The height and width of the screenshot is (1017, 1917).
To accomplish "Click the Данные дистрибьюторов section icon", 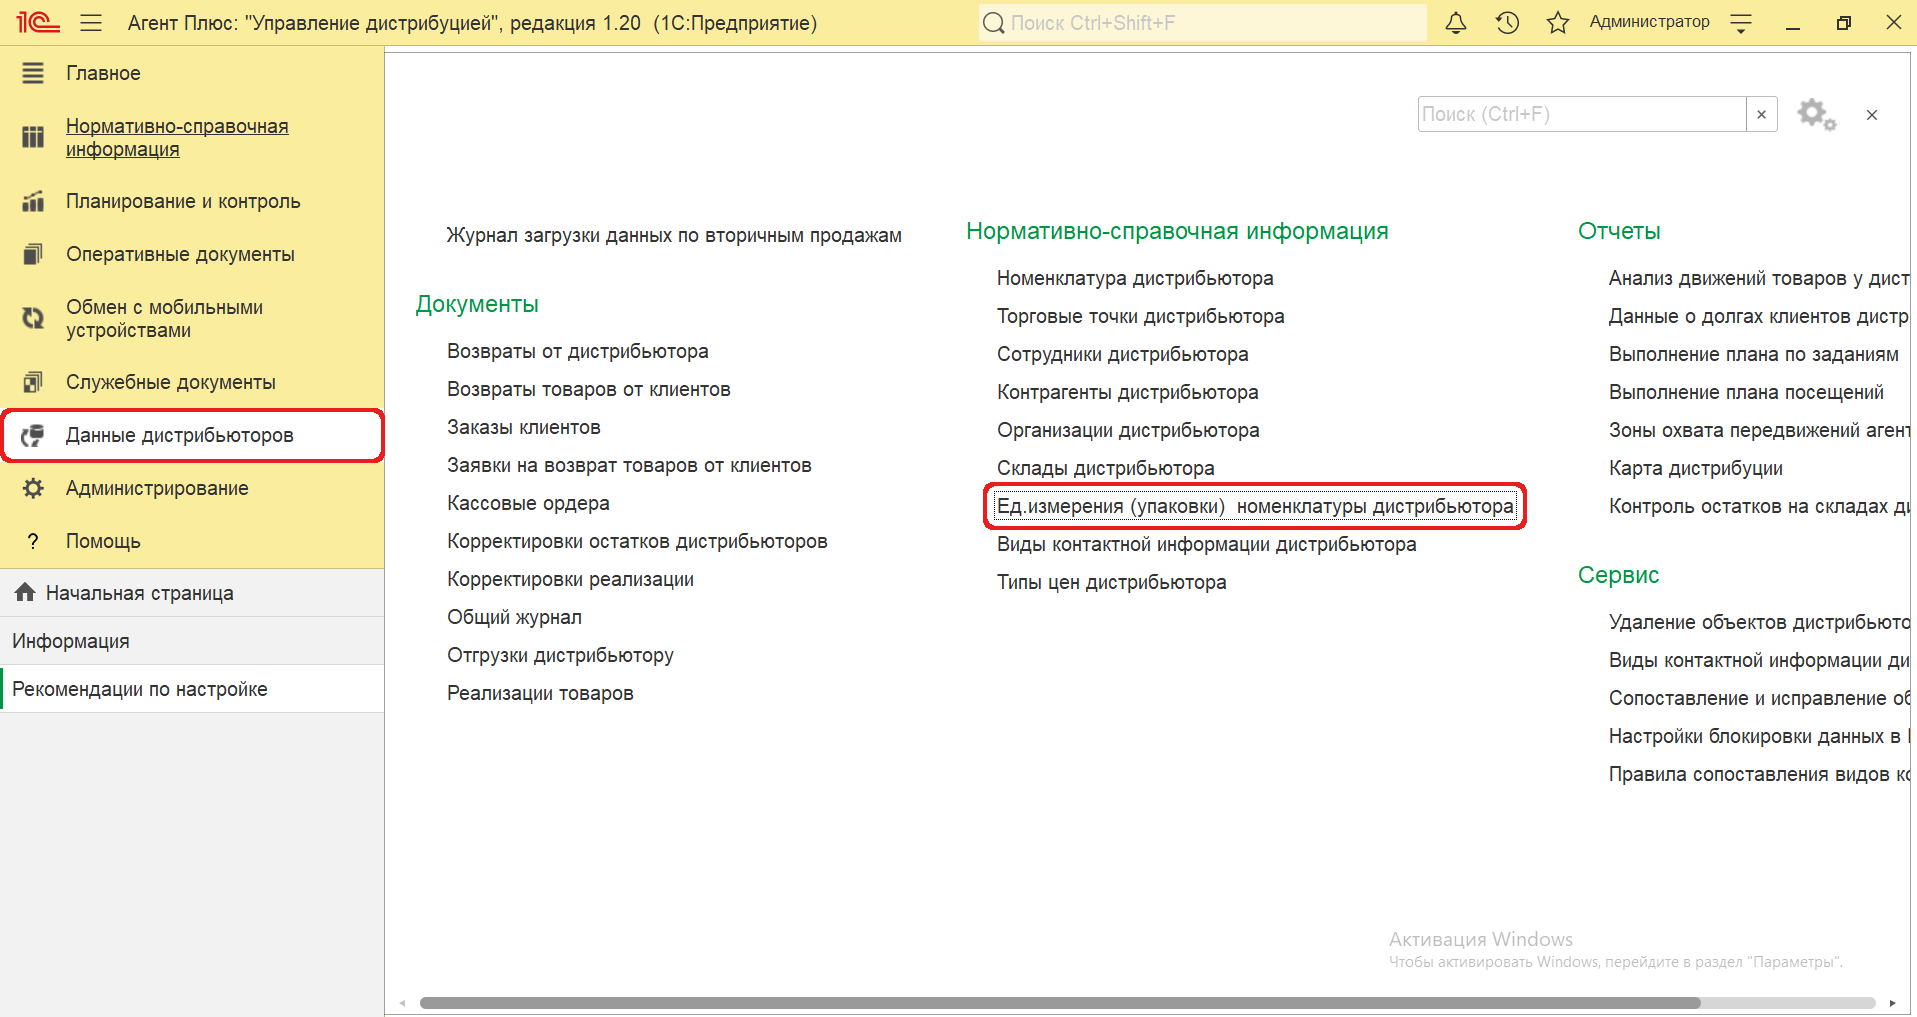I will click(33, 435).
